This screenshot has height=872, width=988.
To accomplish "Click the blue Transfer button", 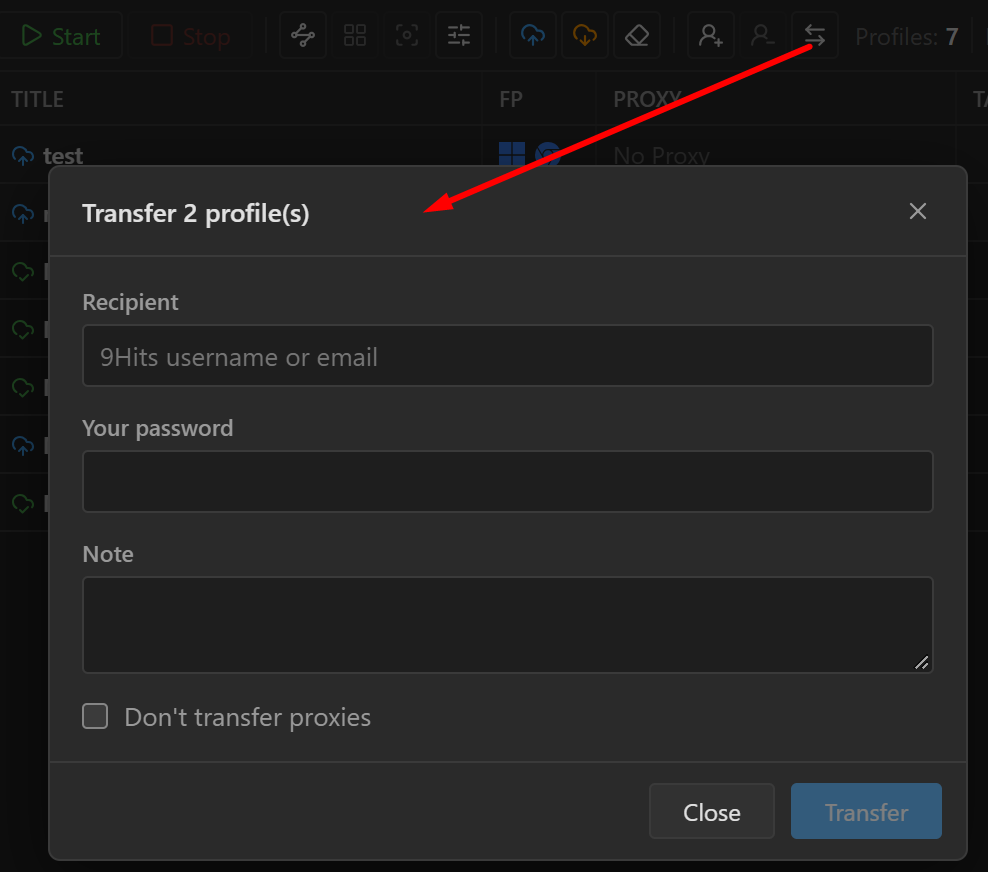I will [x=866, y=812].
